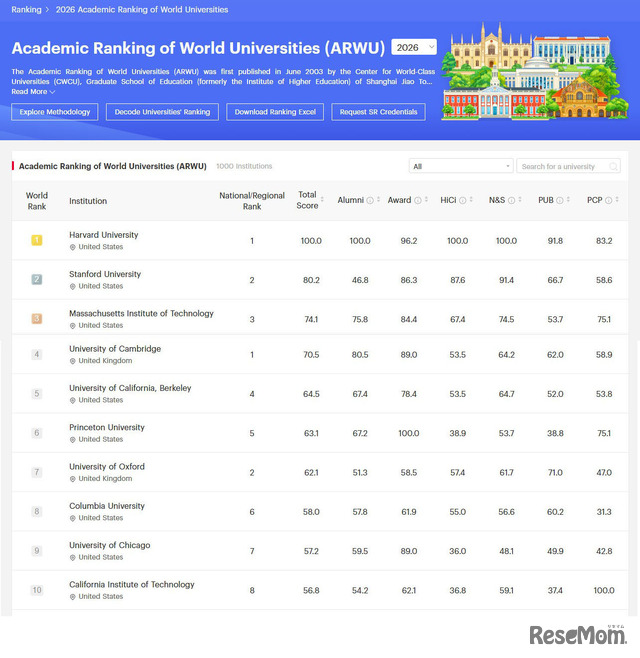This screenshot has width=640, height=658.
Task: Follow the Ranking breadcrumb link
Action: tap(26, 10)
